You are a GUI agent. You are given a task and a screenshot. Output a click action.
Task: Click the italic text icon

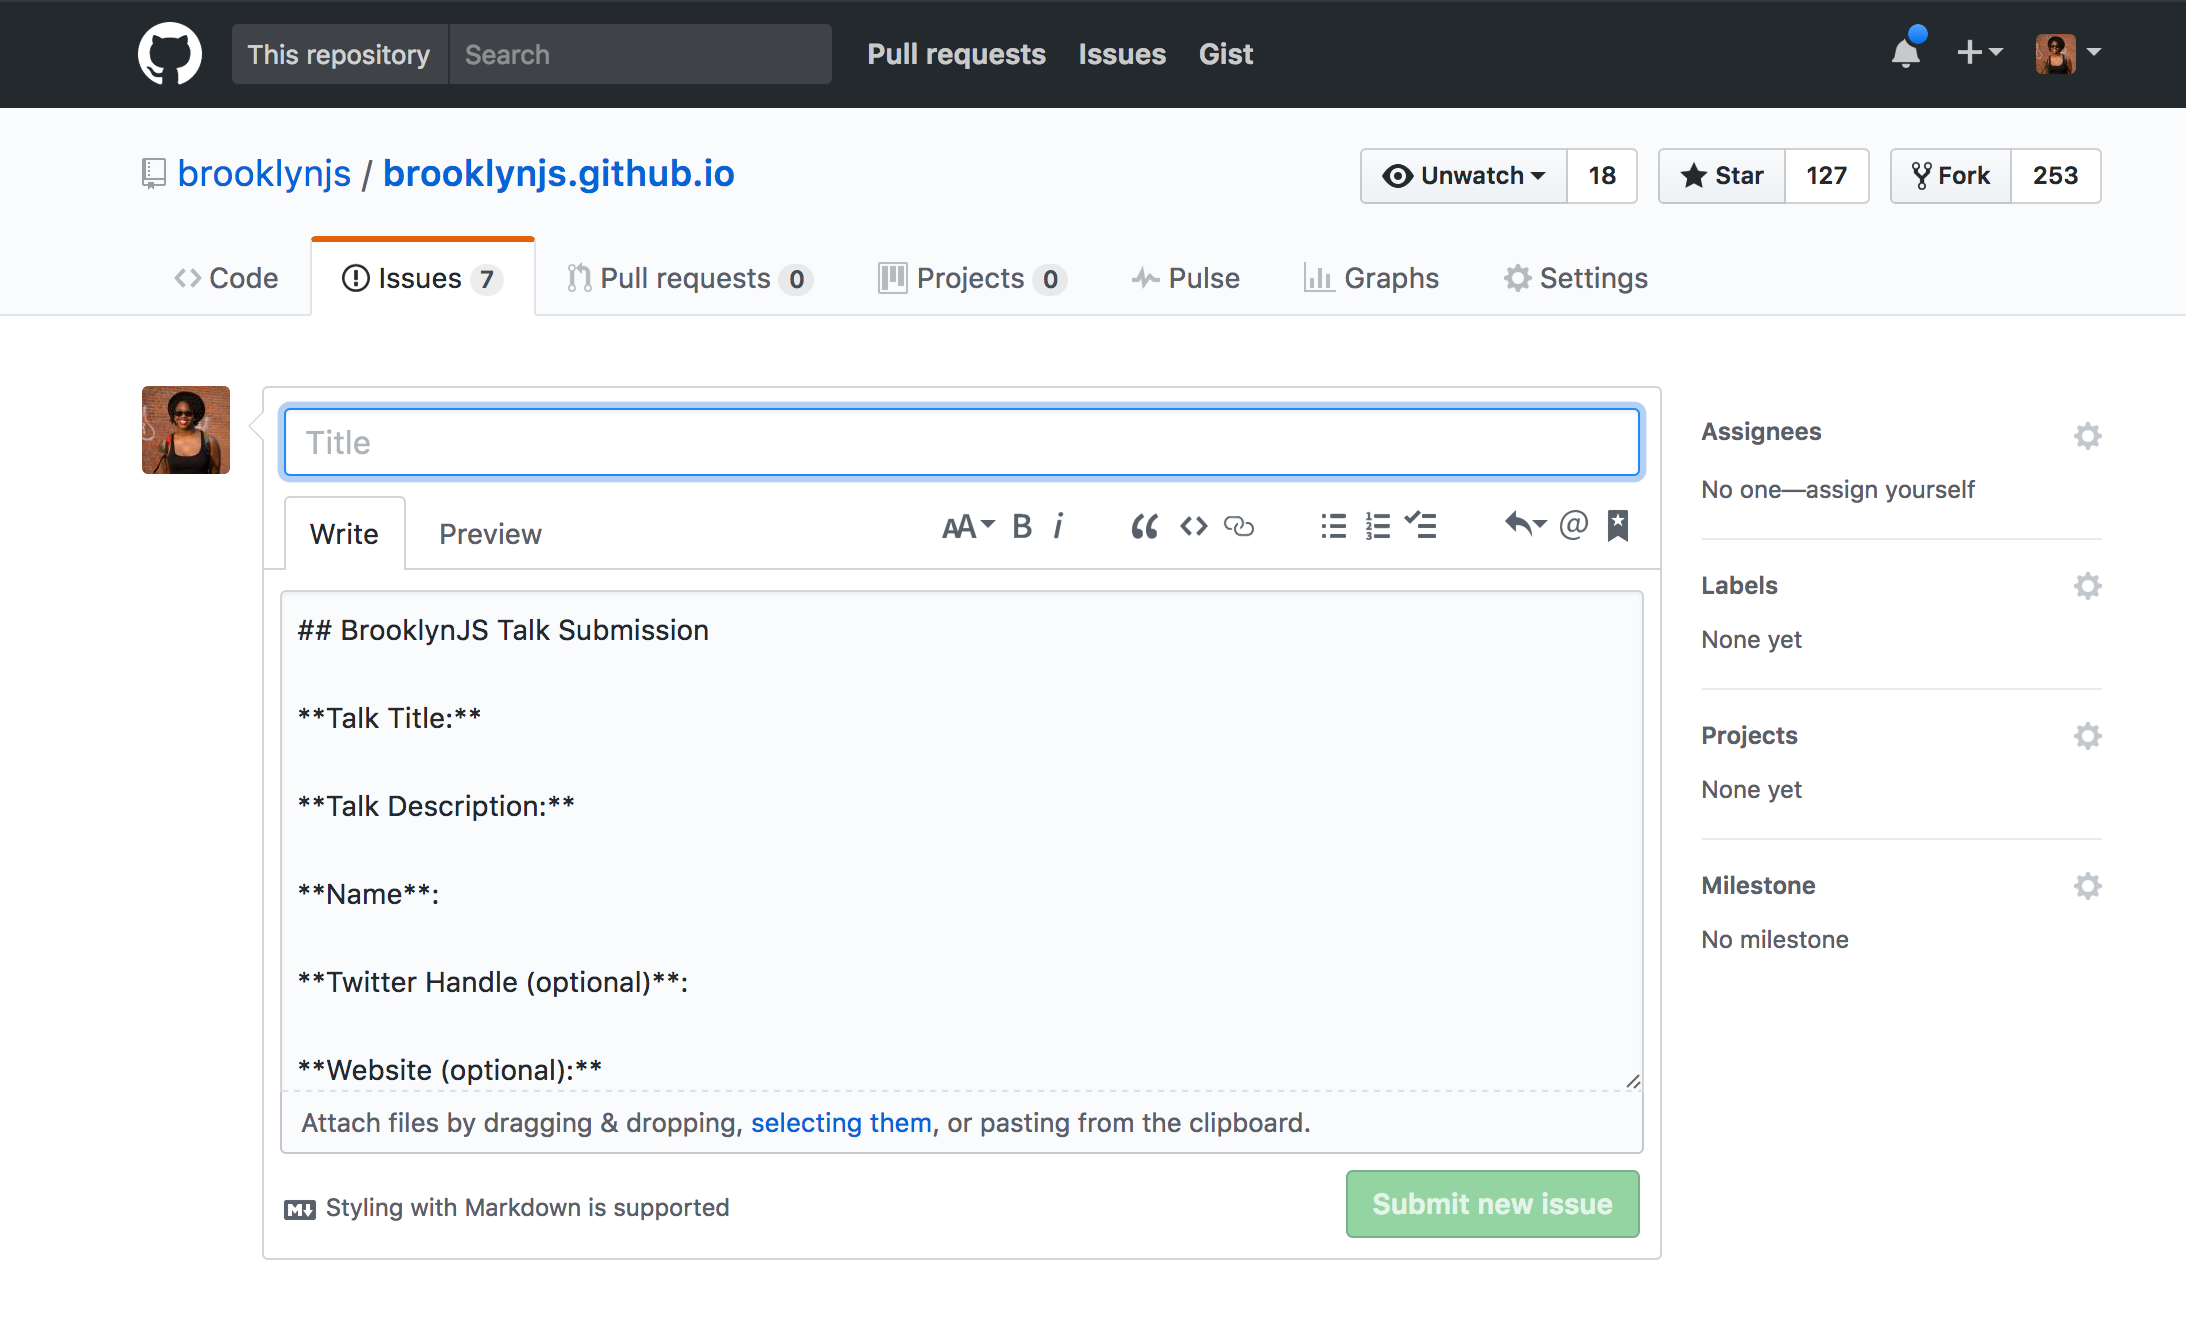[x=1058, y=526]
